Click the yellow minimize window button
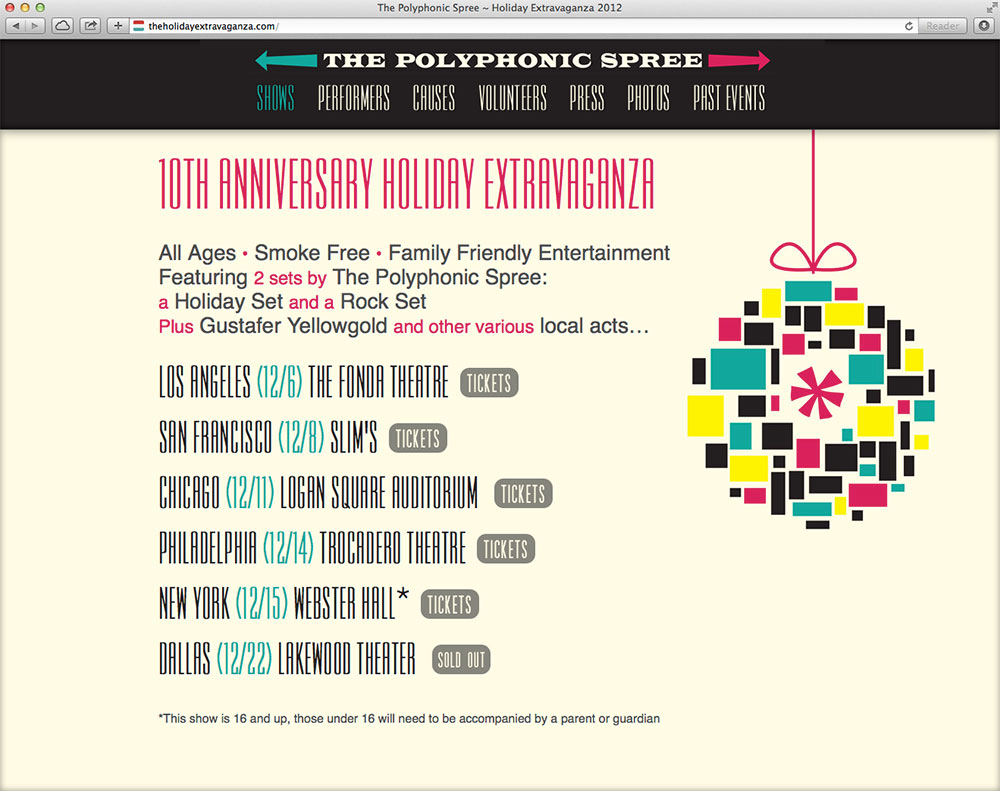This screenshot has width=1000, height=791. [25, 8]
